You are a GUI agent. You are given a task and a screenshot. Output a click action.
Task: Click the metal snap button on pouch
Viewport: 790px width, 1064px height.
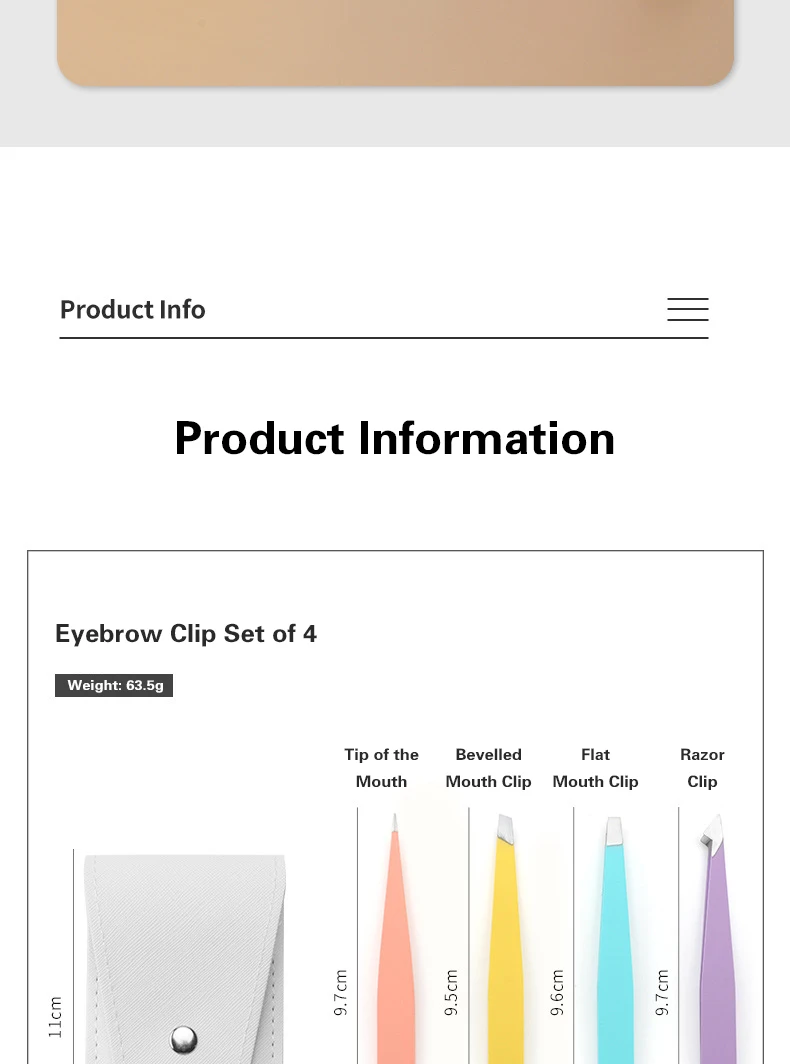tap(183, 1039)
